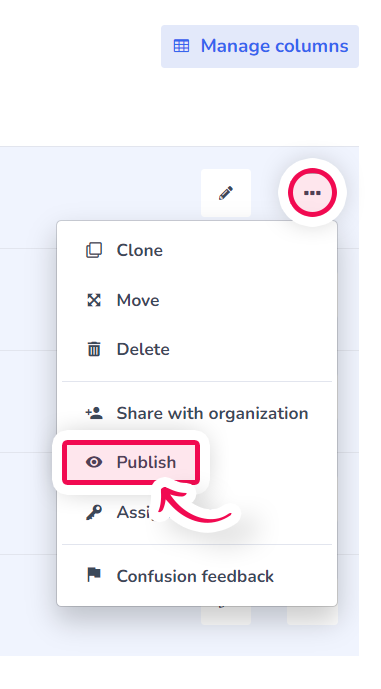Click the overlapping-squares Clone icon
Viewport: 381px width, 689px height.
94,250
